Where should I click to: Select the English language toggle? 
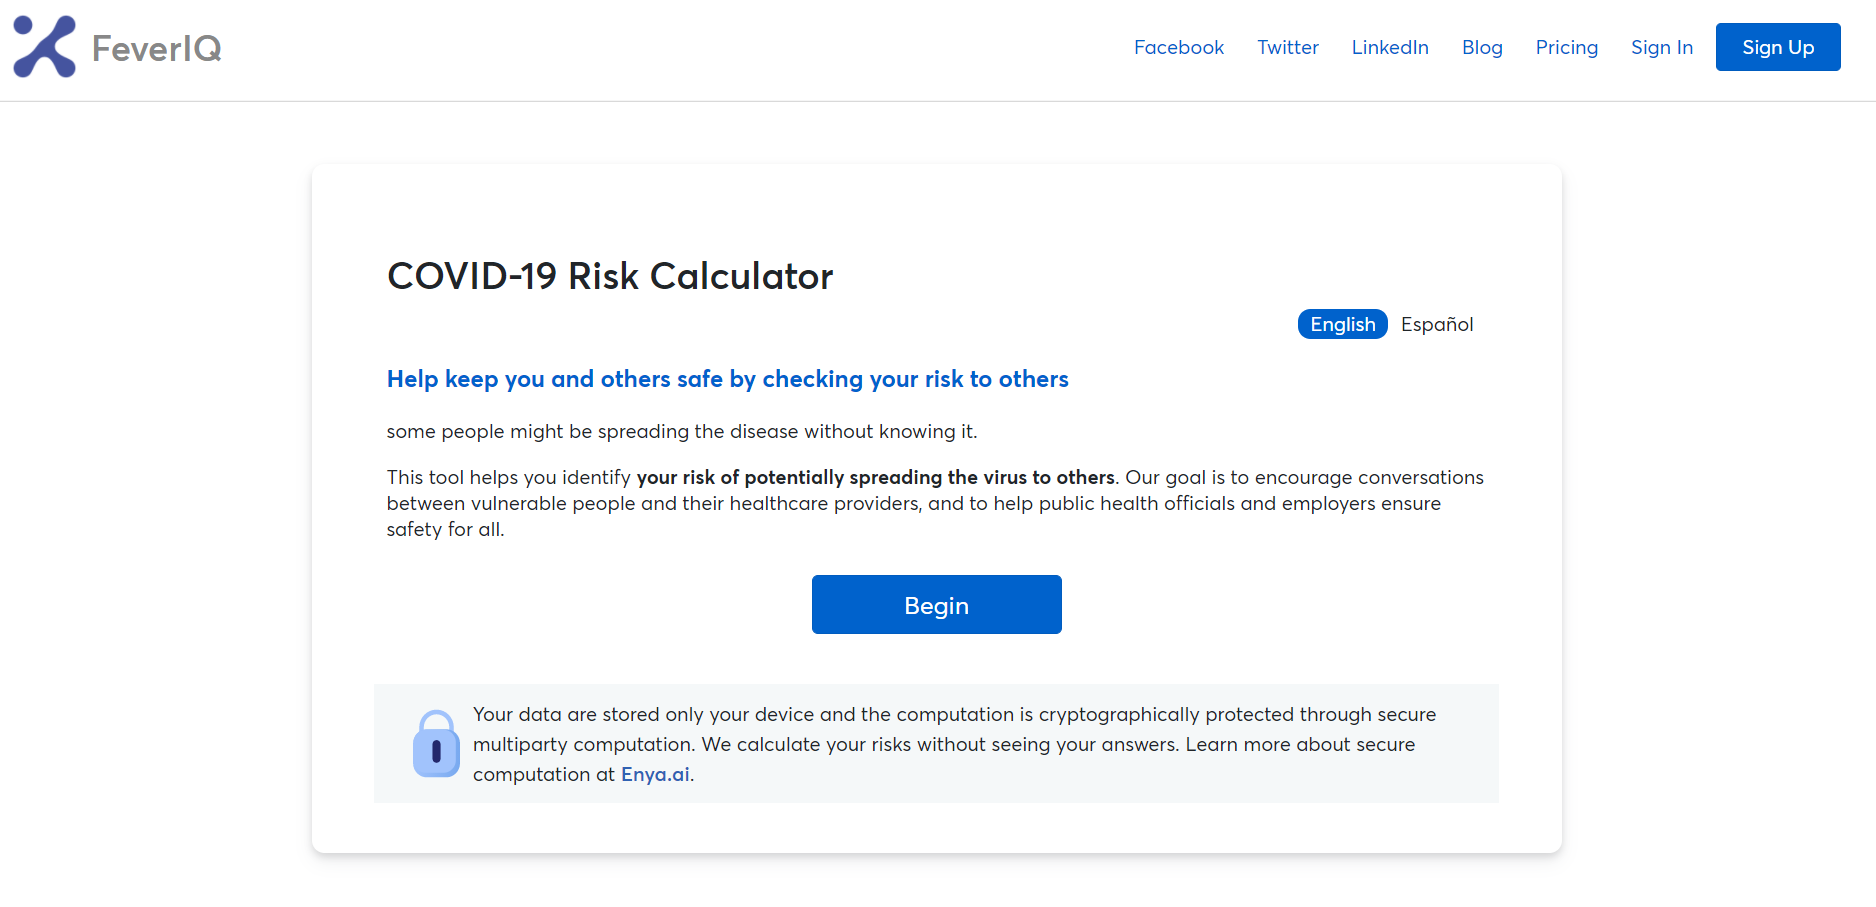pos(1342,324)
